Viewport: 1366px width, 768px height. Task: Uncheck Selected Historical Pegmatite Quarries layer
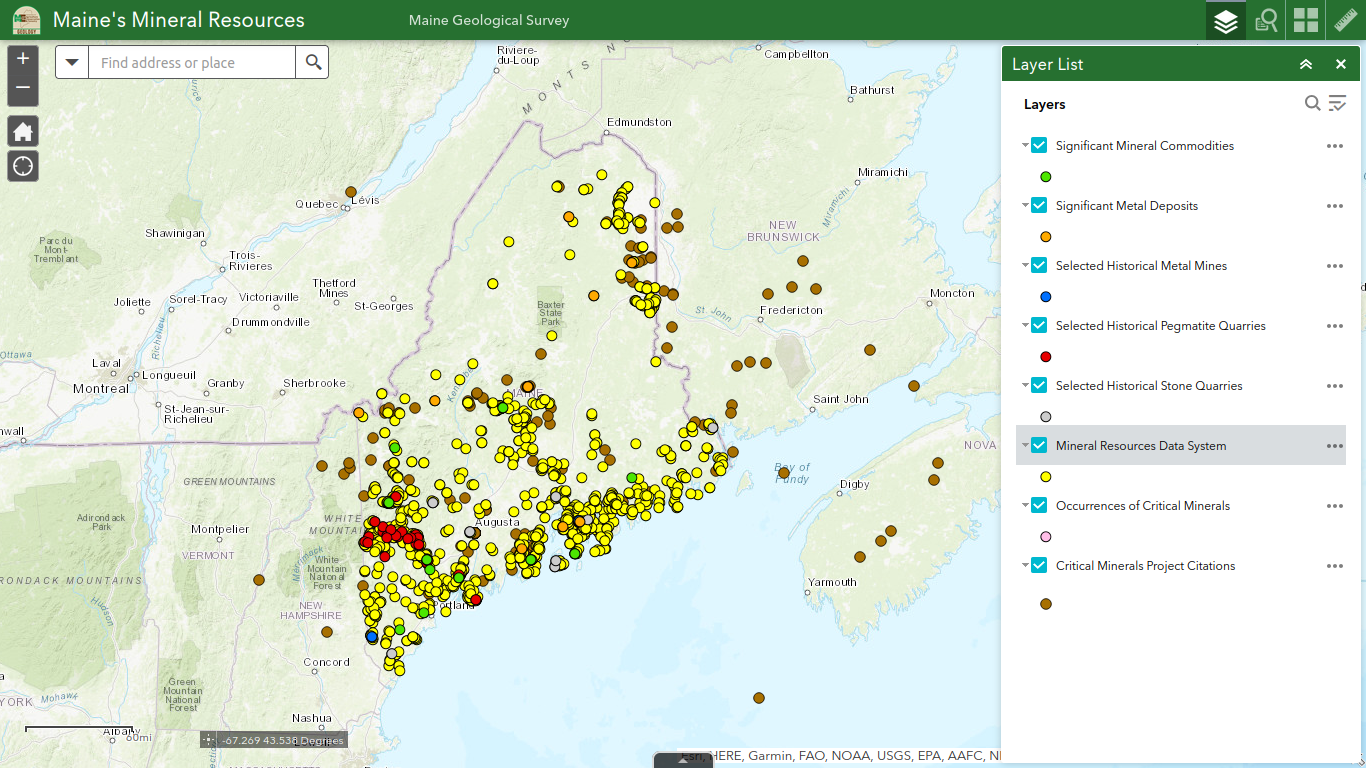point(1039,325)
